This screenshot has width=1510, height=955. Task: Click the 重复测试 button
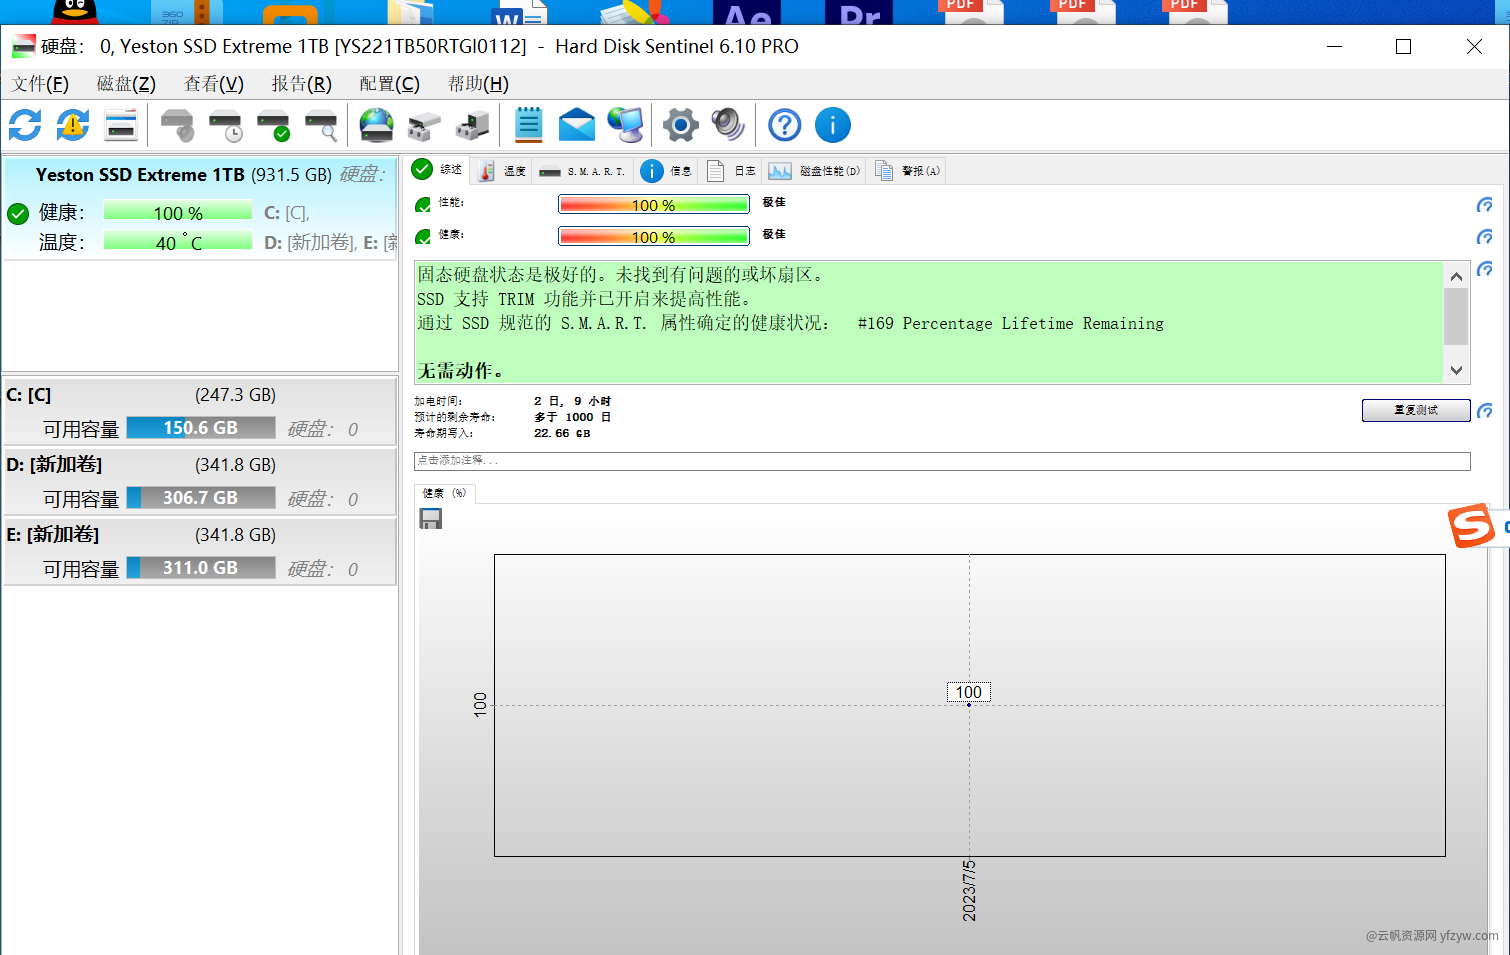pos(1416,410)
